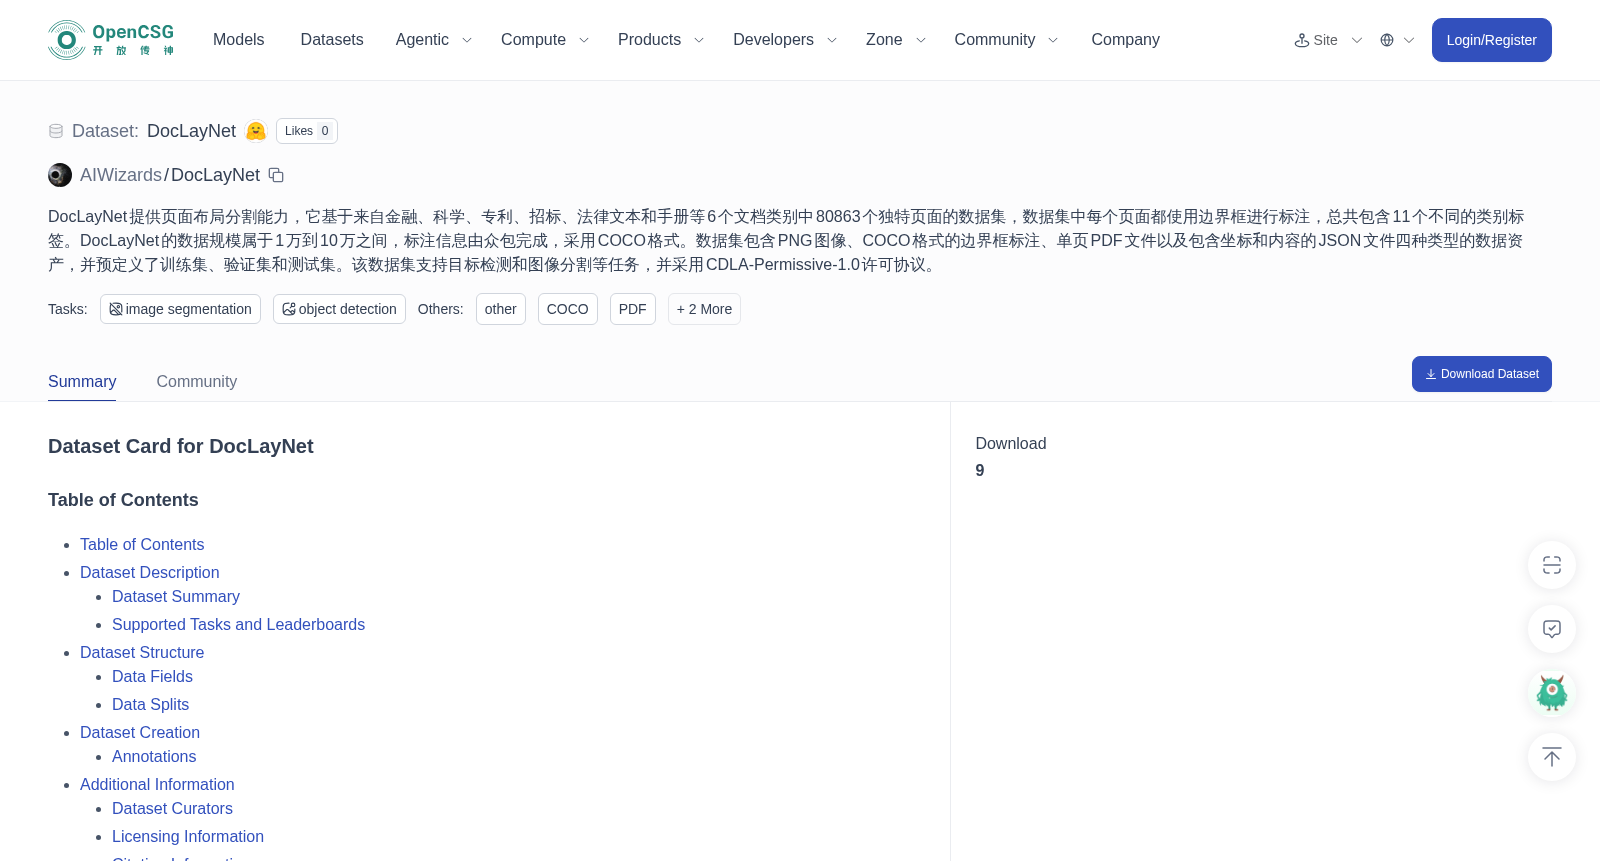Open the feedback chat floating button
1600x861 pixels.
click(1552, 629)
